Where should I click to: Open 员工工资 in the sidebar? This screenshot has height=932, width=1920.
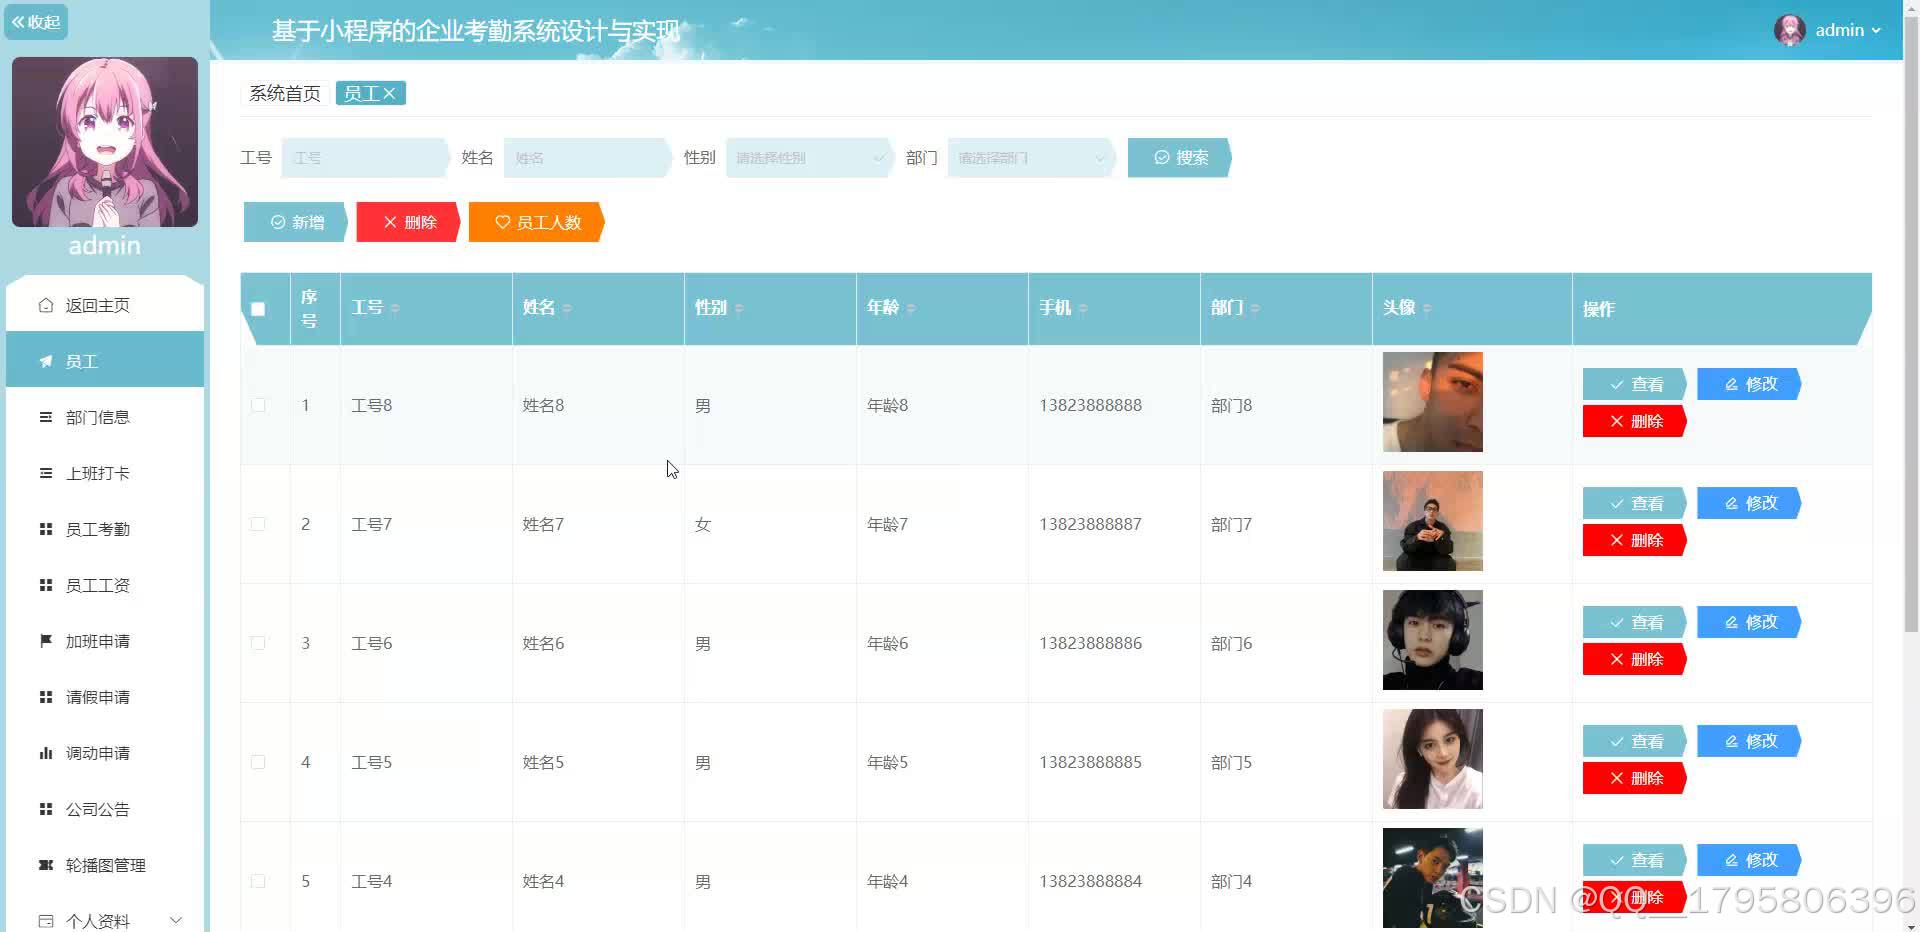click(x=105, y=585)
